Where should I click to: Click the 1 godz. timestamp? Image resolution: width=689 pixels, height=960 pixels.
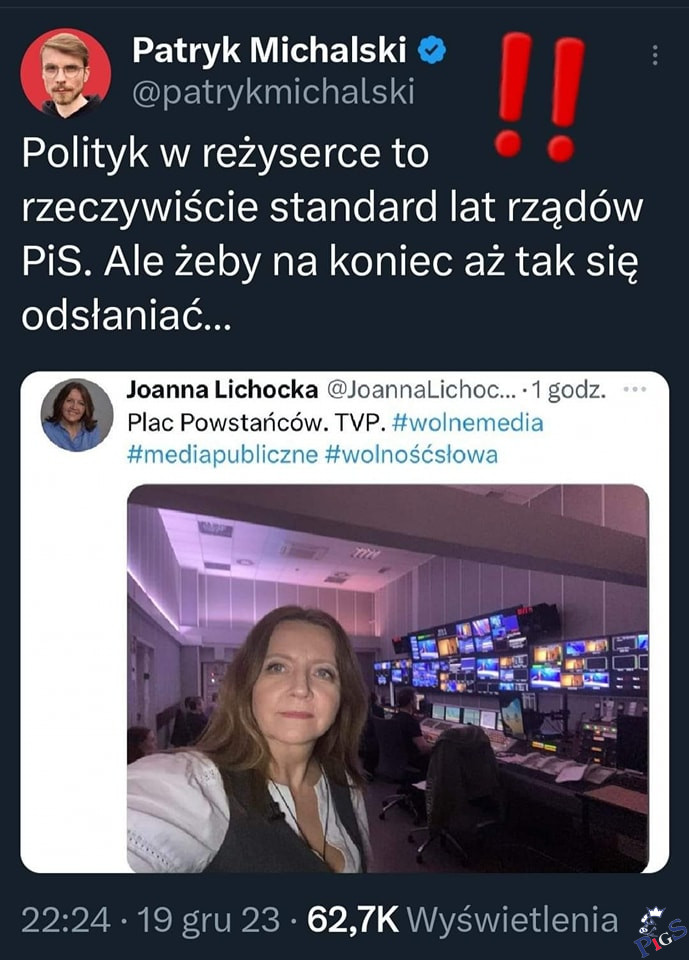pyautogui.click(x=569, y=389)
